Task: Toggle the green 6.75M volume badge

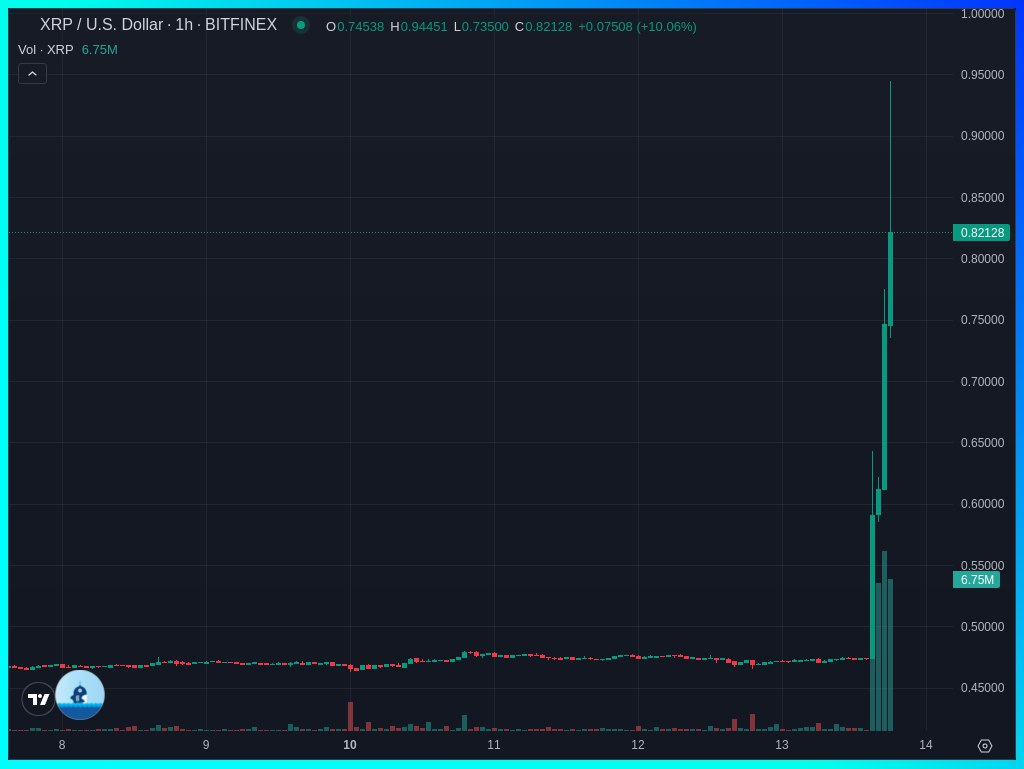Action: point(977,580)
